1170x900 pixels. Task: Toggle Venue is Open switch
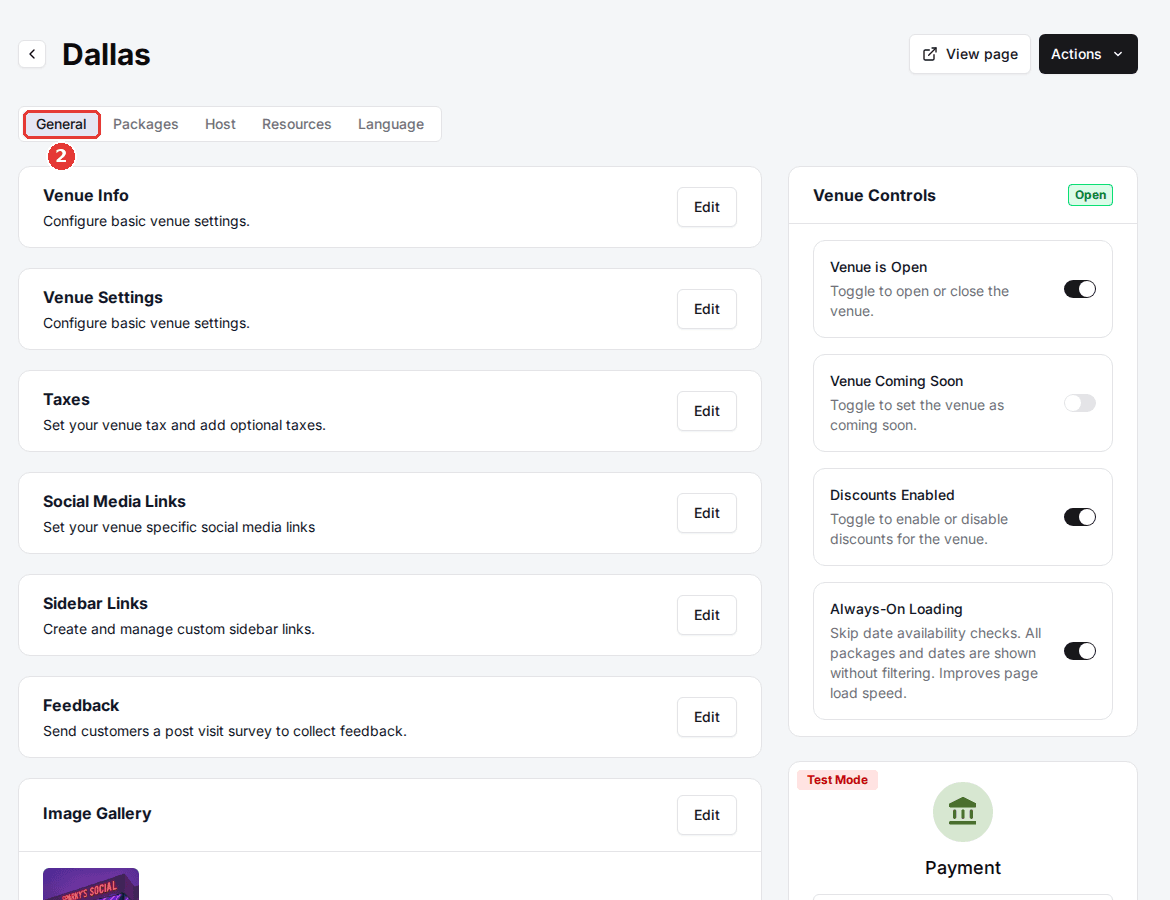tap(1080, 289)
